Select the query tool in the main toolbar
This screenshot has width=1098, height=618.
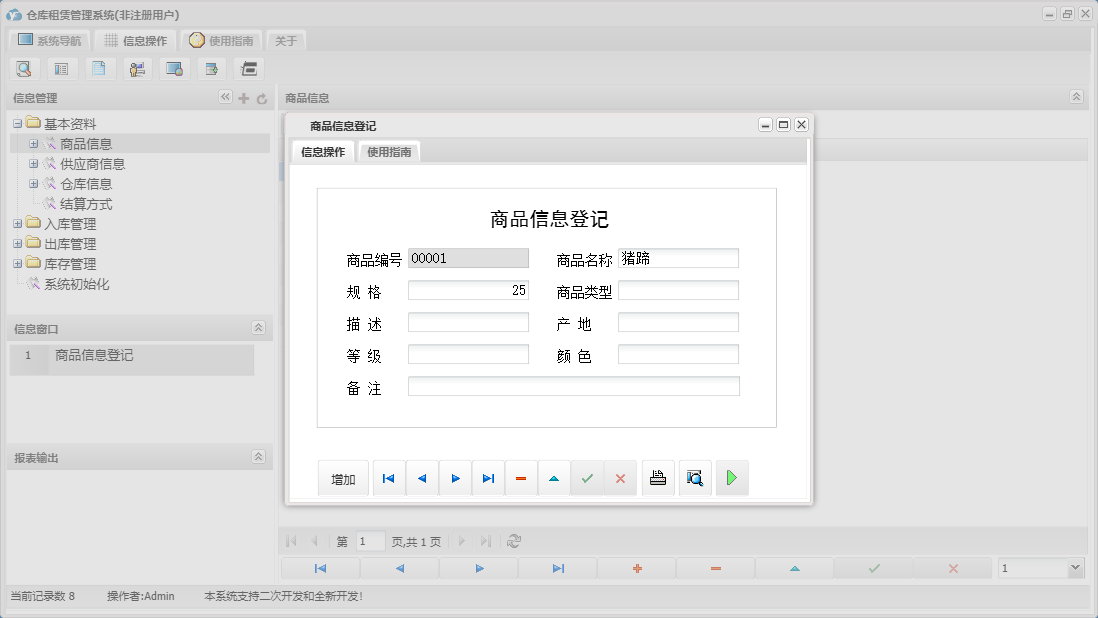pyautogui.click(x=24, y=68)
